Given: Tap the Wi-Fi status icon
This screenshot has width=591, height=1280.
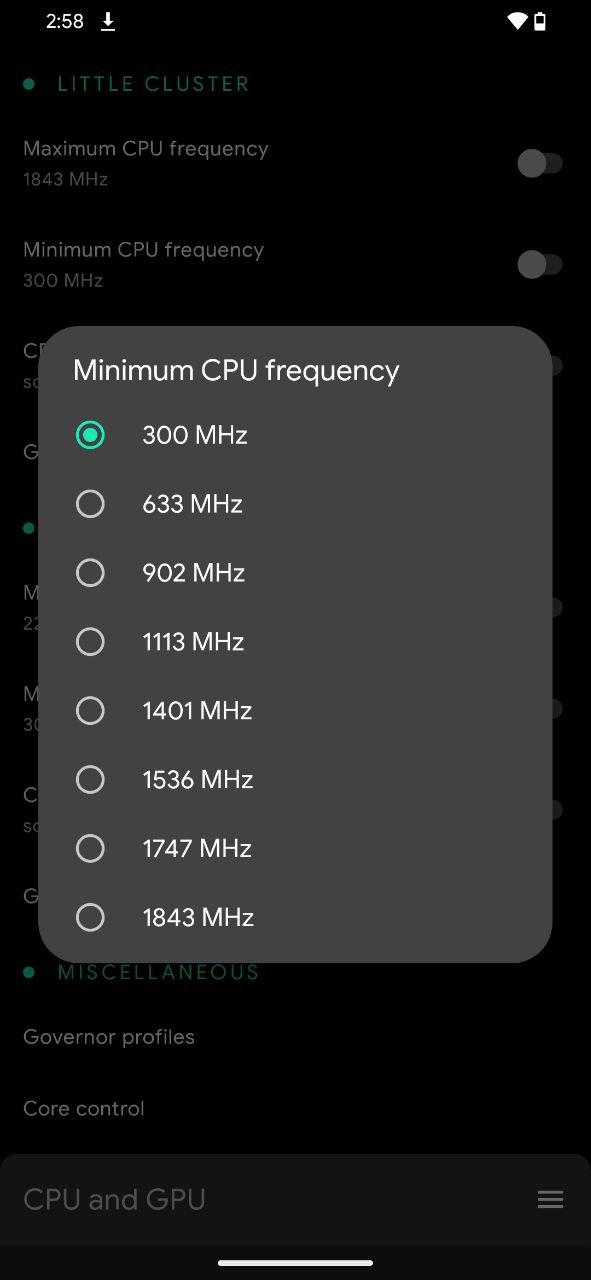Looking at the screenshot, I should [517, 21].
